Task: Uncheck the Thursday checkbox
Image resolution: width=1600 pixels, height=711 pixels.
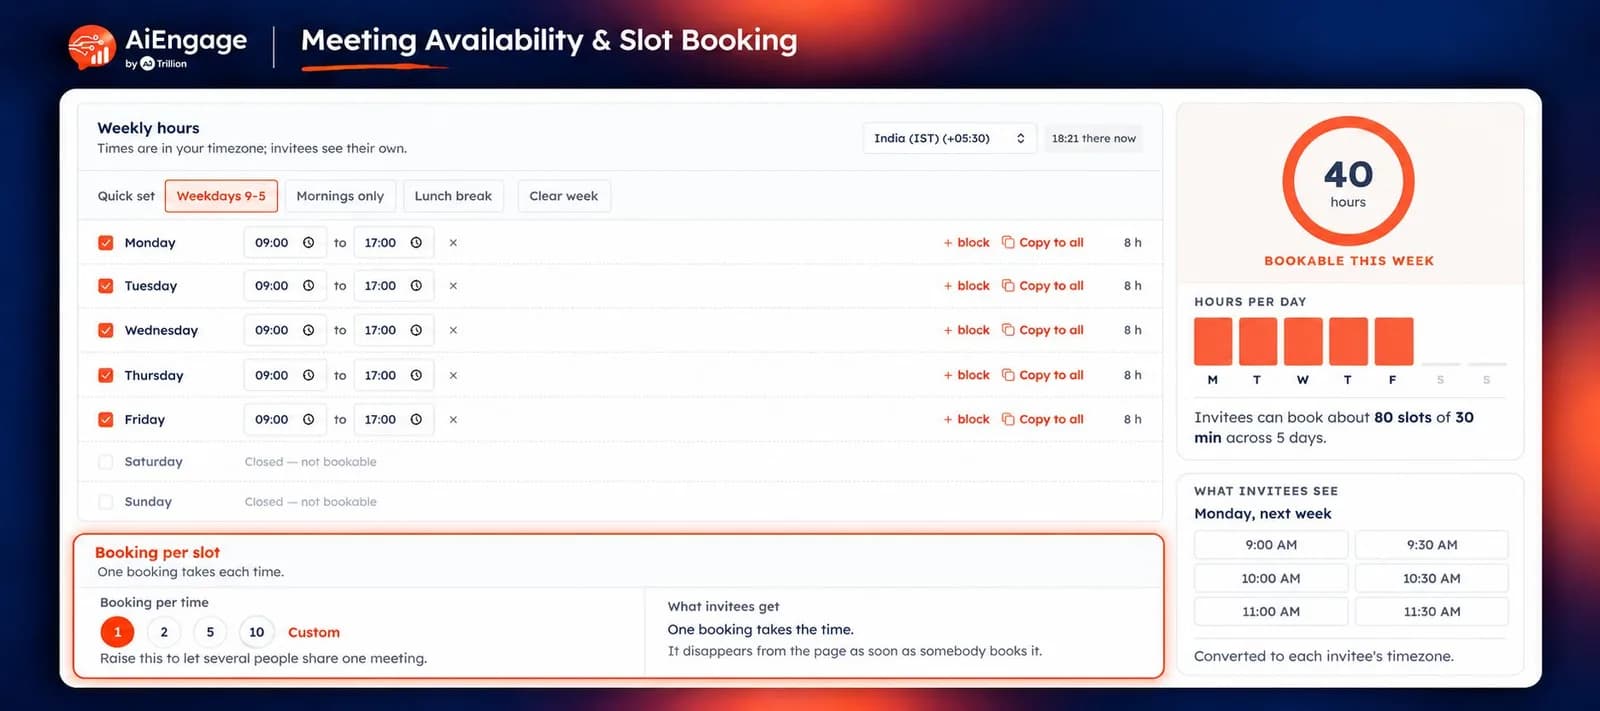Action: pos(106,375)
